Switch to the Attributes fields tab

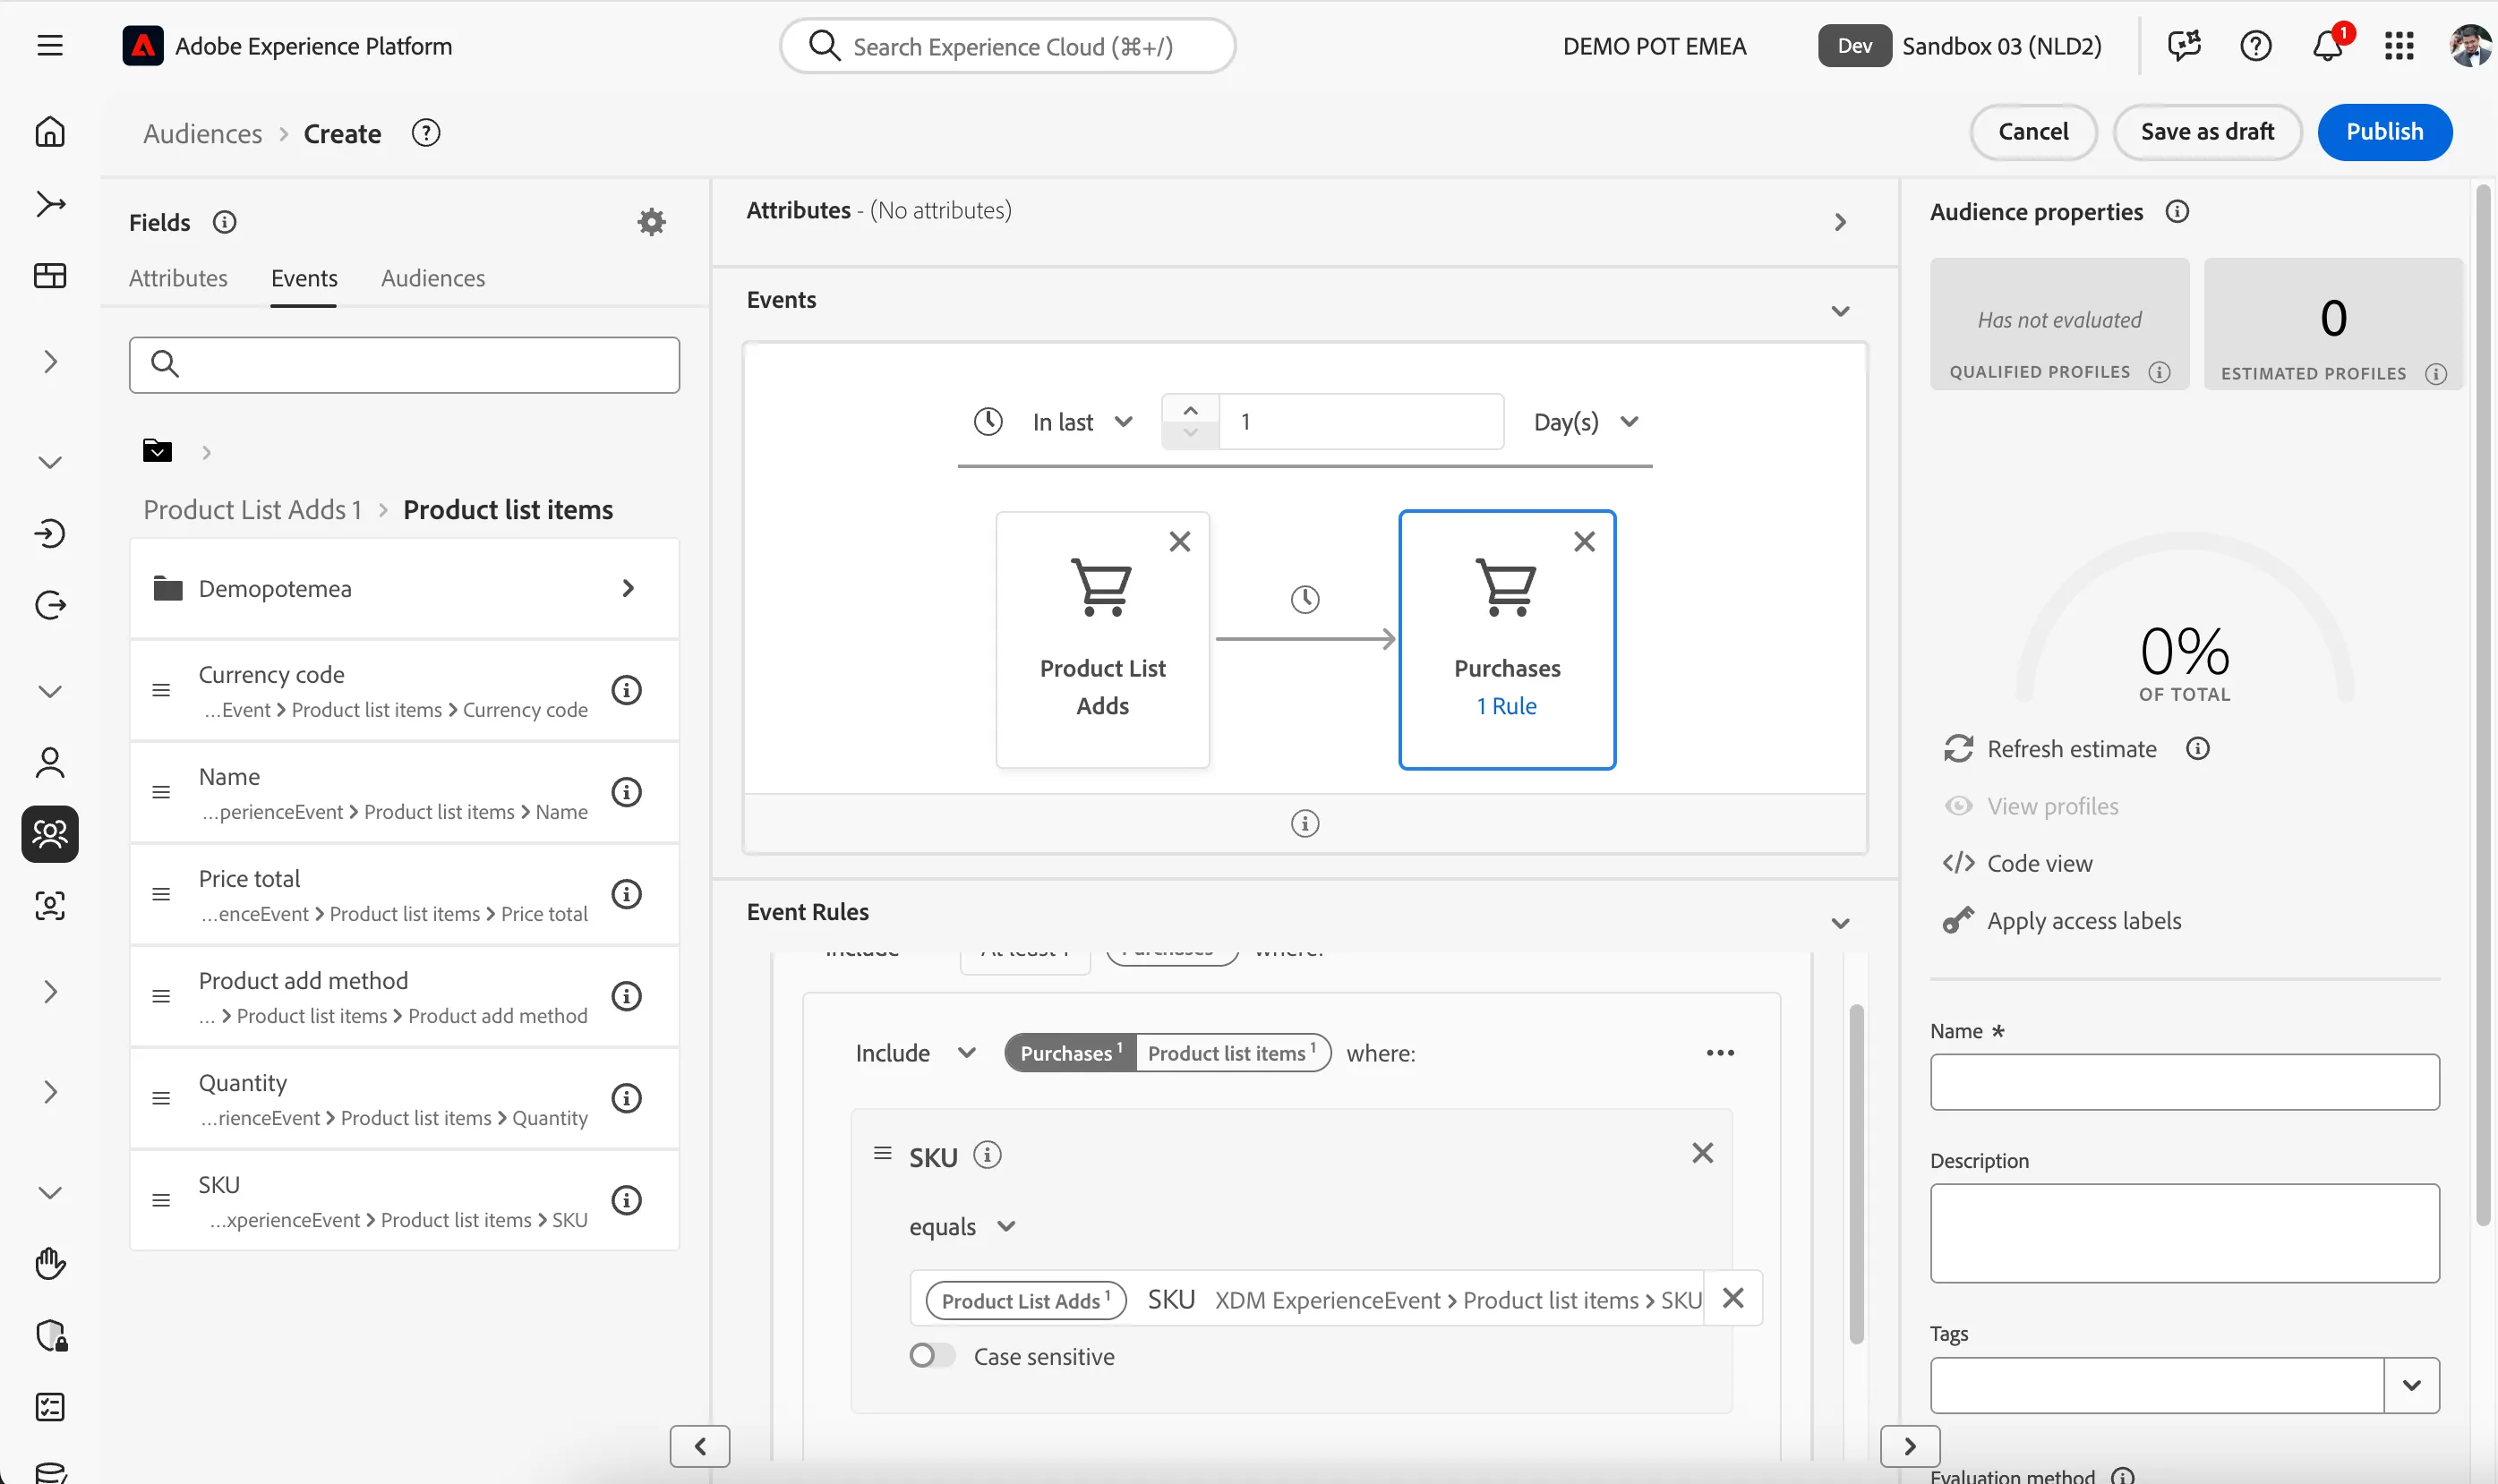[178, 278]
